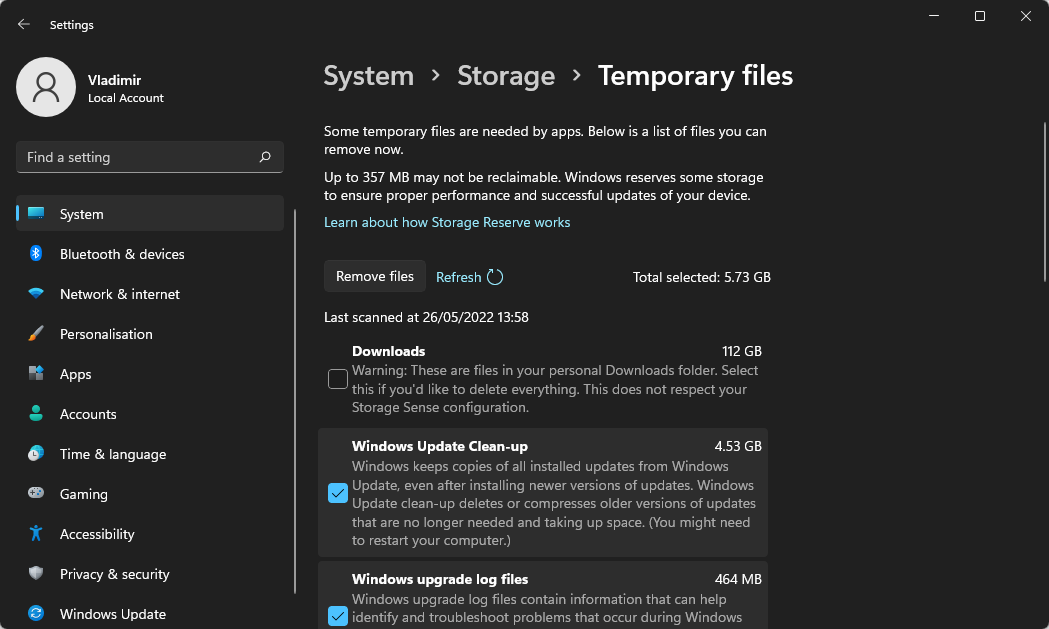The image size is (1049, 629).
Task: Click the Accessibility figure icon
Action: (36, 533)
